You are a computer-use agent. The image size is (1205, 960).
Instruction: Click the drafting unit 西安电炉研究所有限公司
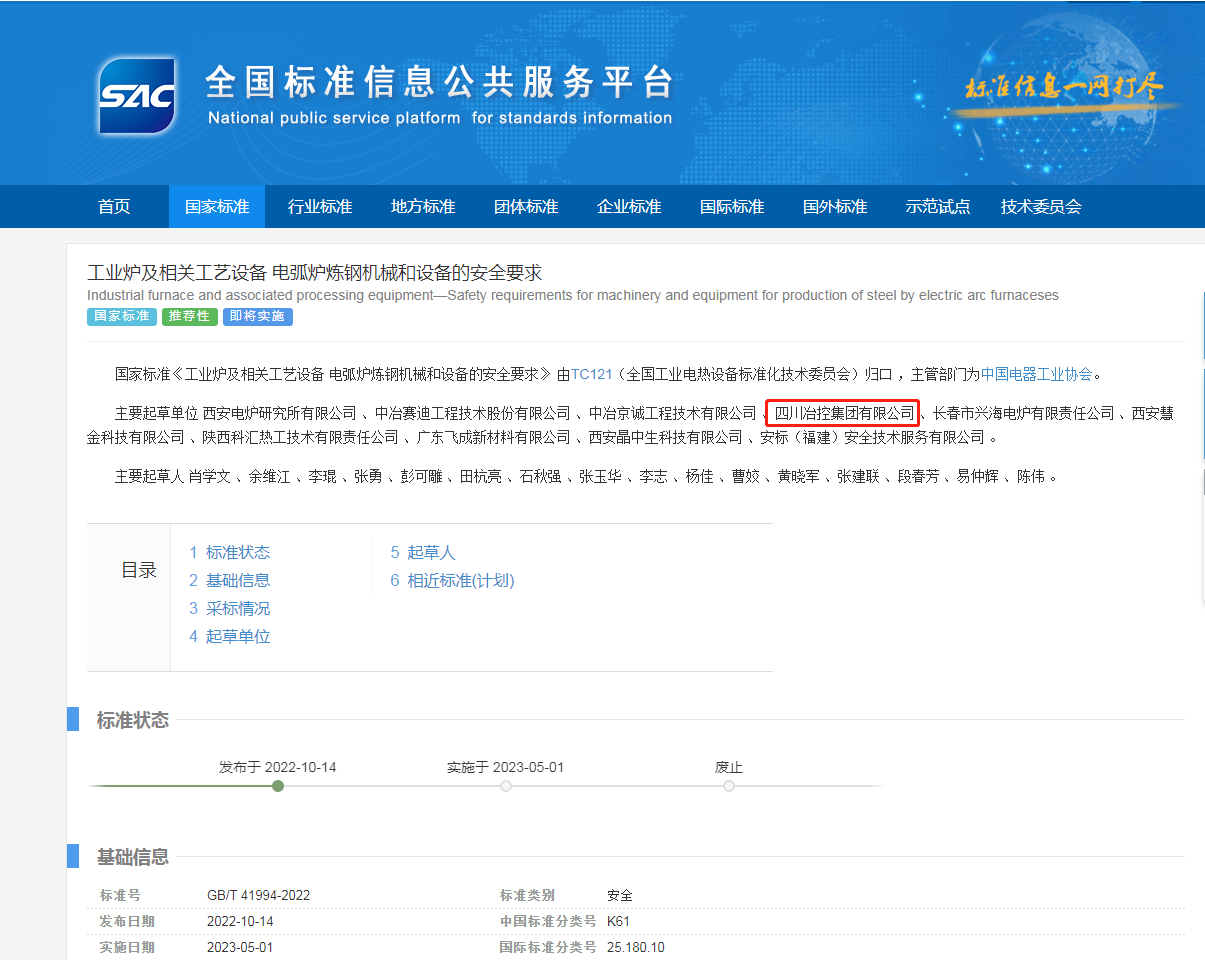280,413
